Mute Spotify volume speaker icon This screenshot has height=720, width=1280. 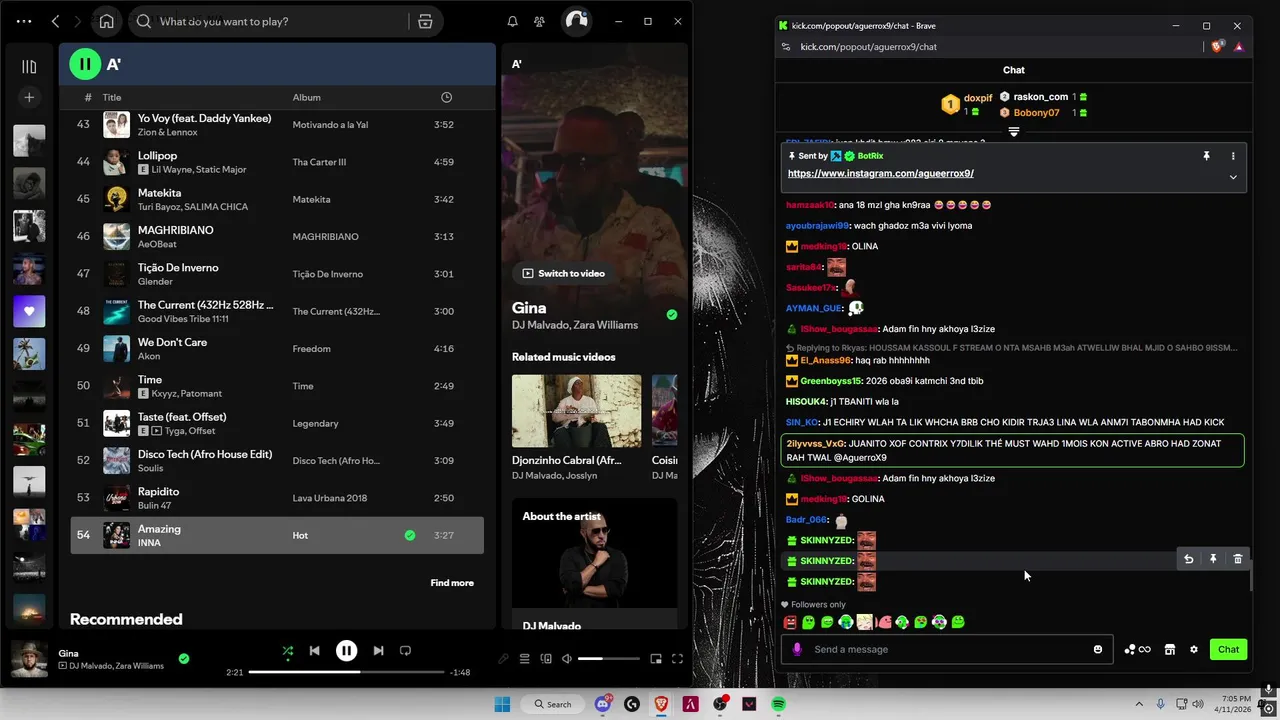pos(567,659)
